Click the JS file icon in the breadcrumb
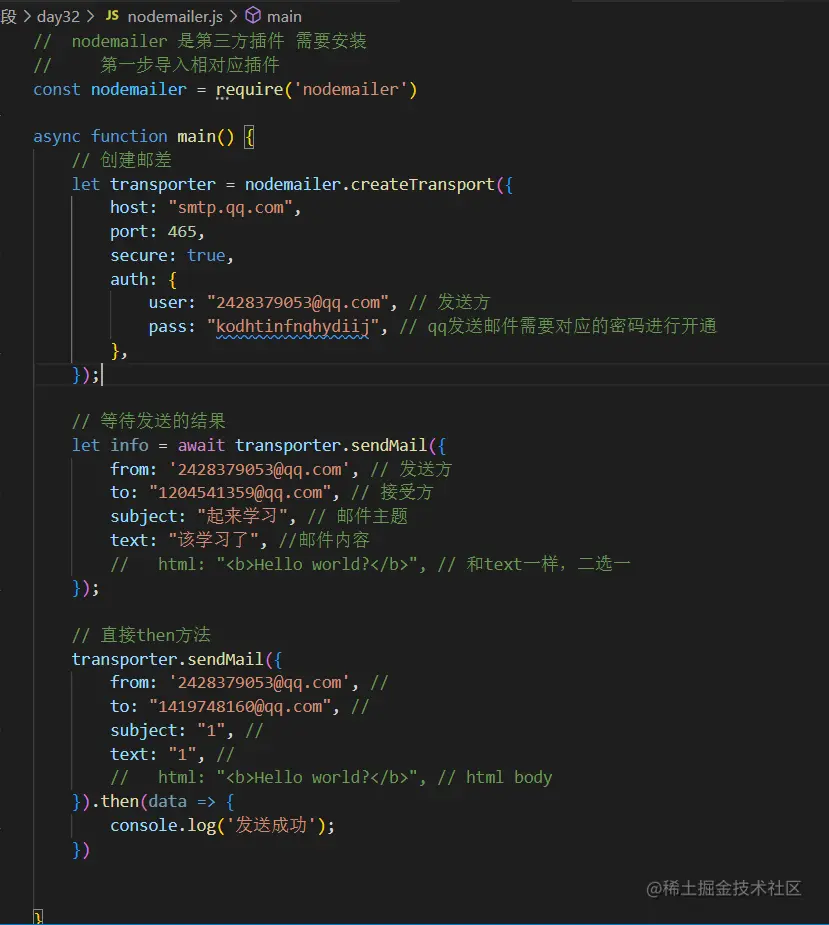Screen dimensions: 829x925 click(113, 16)
